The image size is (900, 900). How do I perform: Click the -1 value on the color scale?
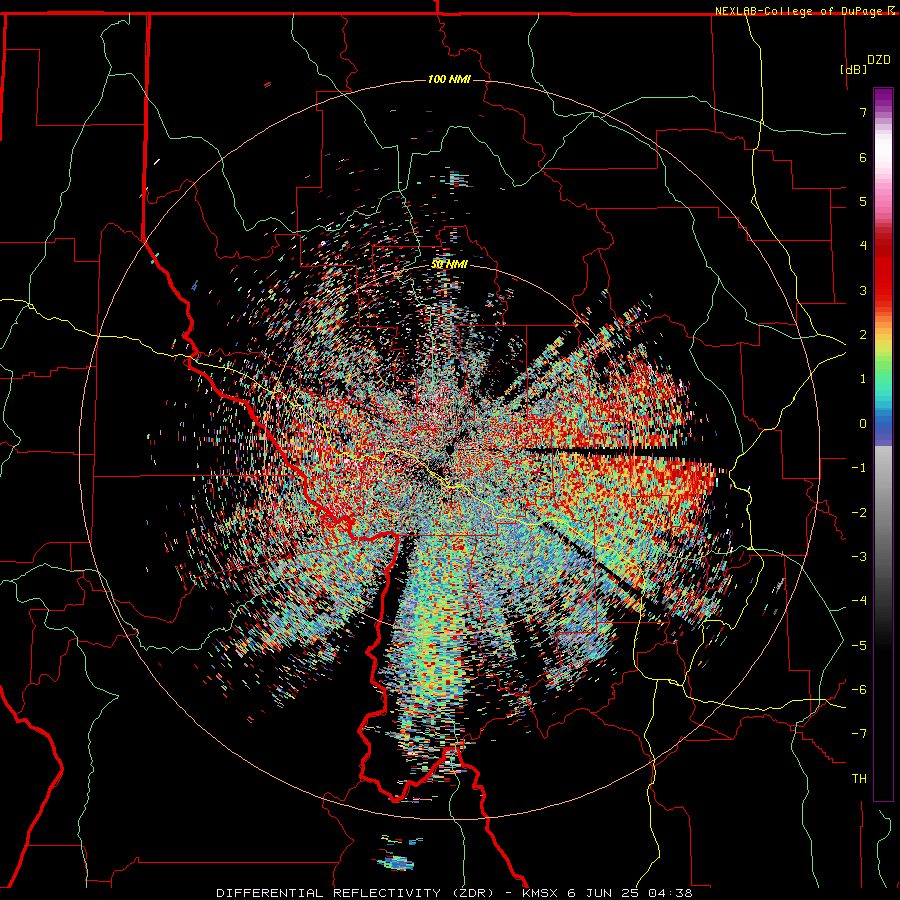coord(859,468)
